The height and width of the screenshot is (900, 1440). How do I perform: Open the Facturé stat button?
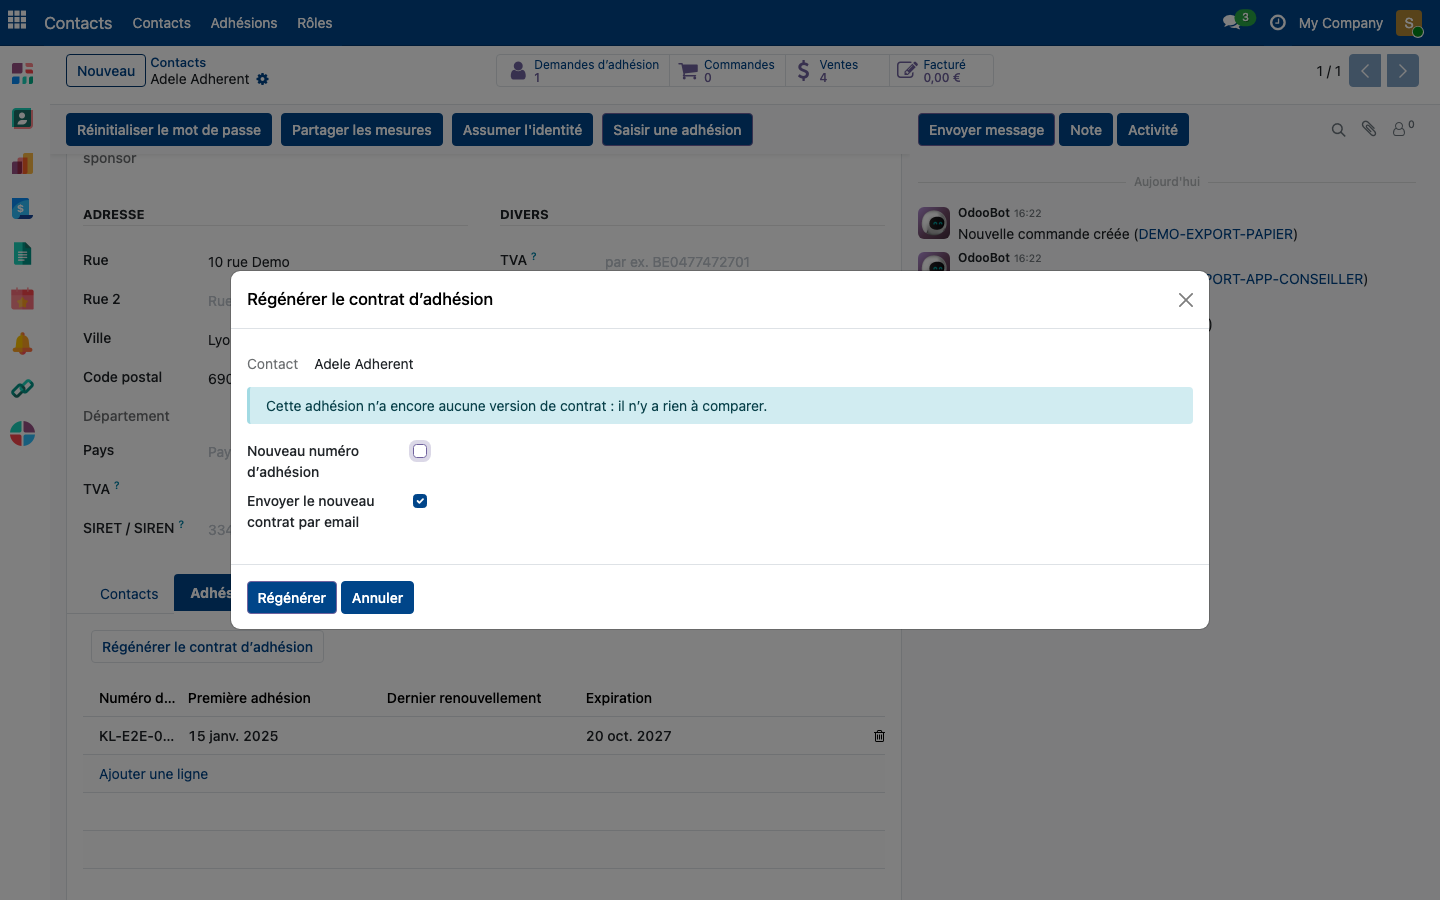pyautogui.click(x=941, y=71)
